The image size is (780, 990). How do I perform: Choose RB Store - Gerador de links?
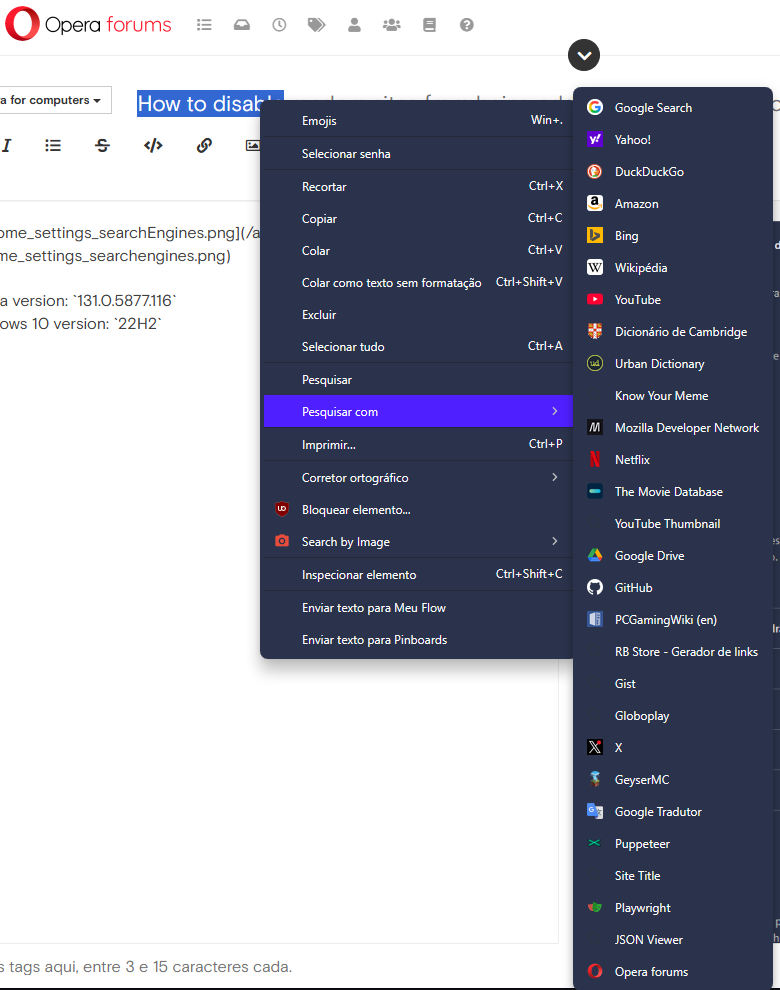tap(673, 652)
